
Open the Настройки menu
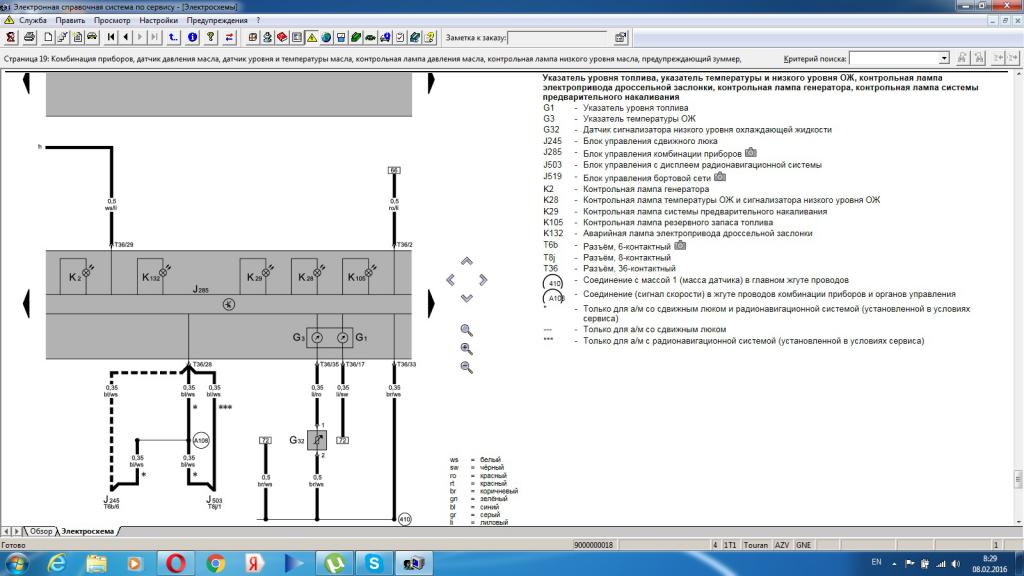click(158, 20)
